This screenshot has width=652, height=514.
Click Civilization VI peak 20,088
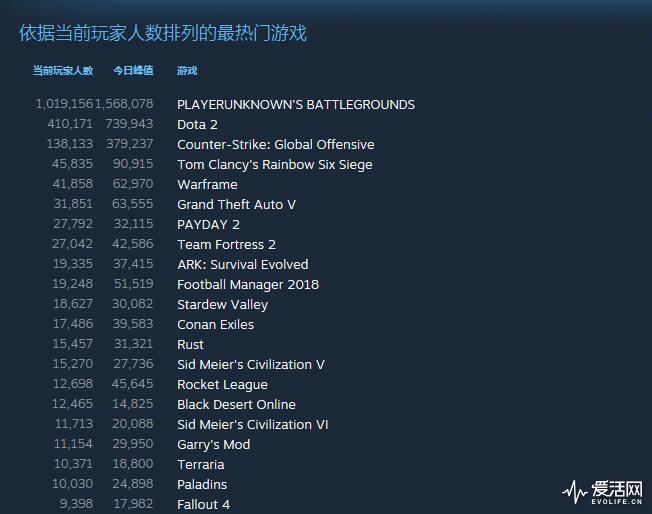pos(133,424)
